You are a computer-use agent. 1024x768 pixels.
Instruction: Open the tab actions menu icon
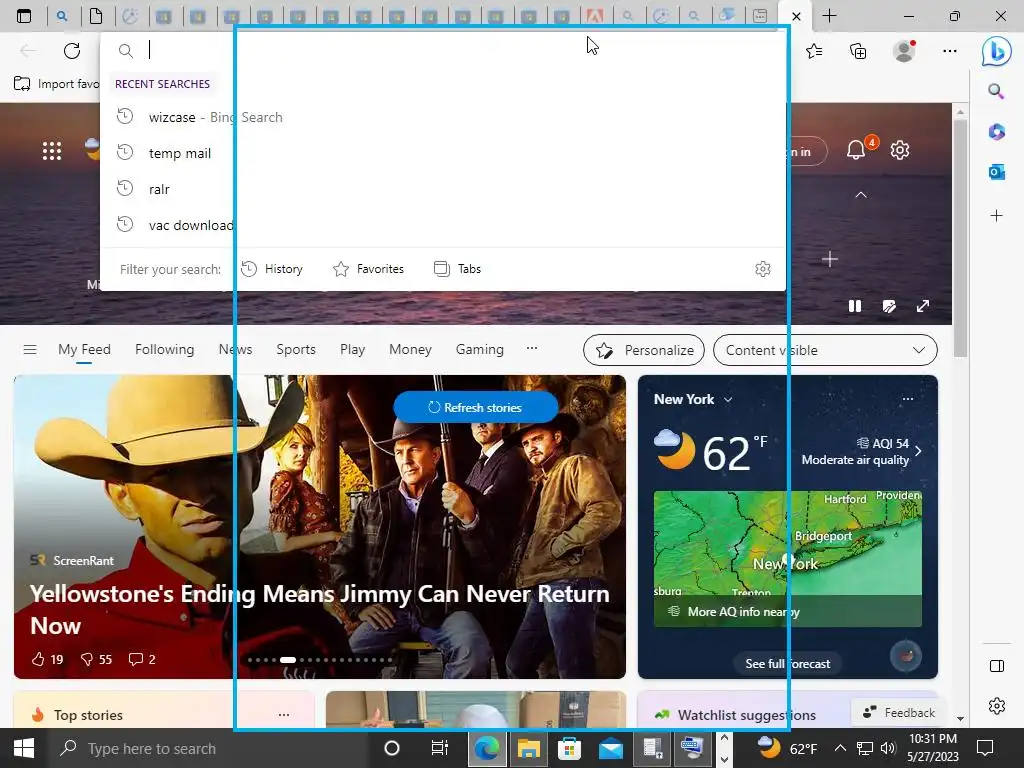(x=24, y=16)
